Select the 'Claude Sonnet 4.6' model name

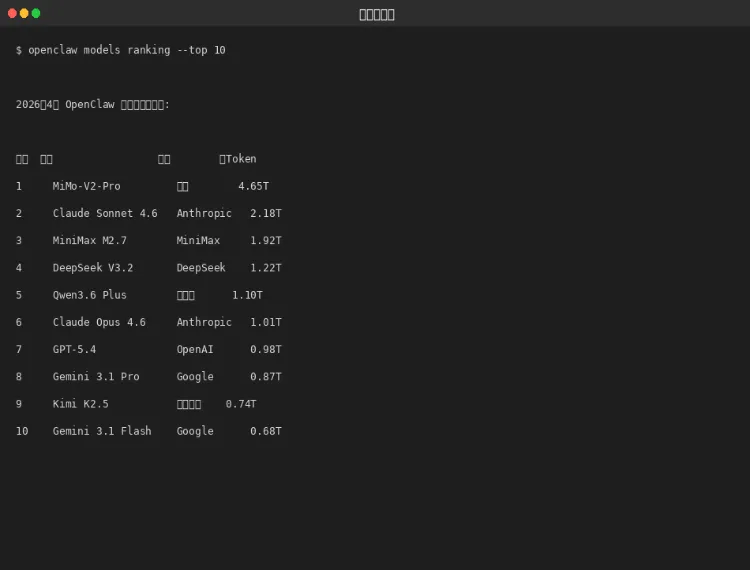tap(105, 213)
